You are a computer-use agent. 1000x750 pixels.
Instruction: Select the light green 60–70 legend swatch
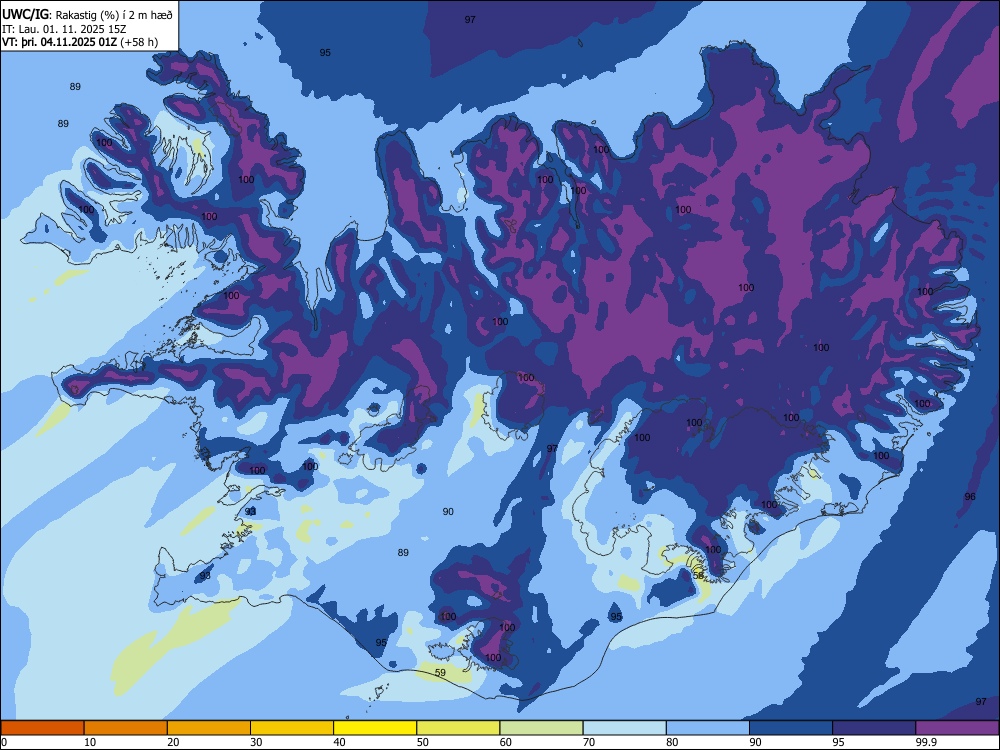point(541,728)
